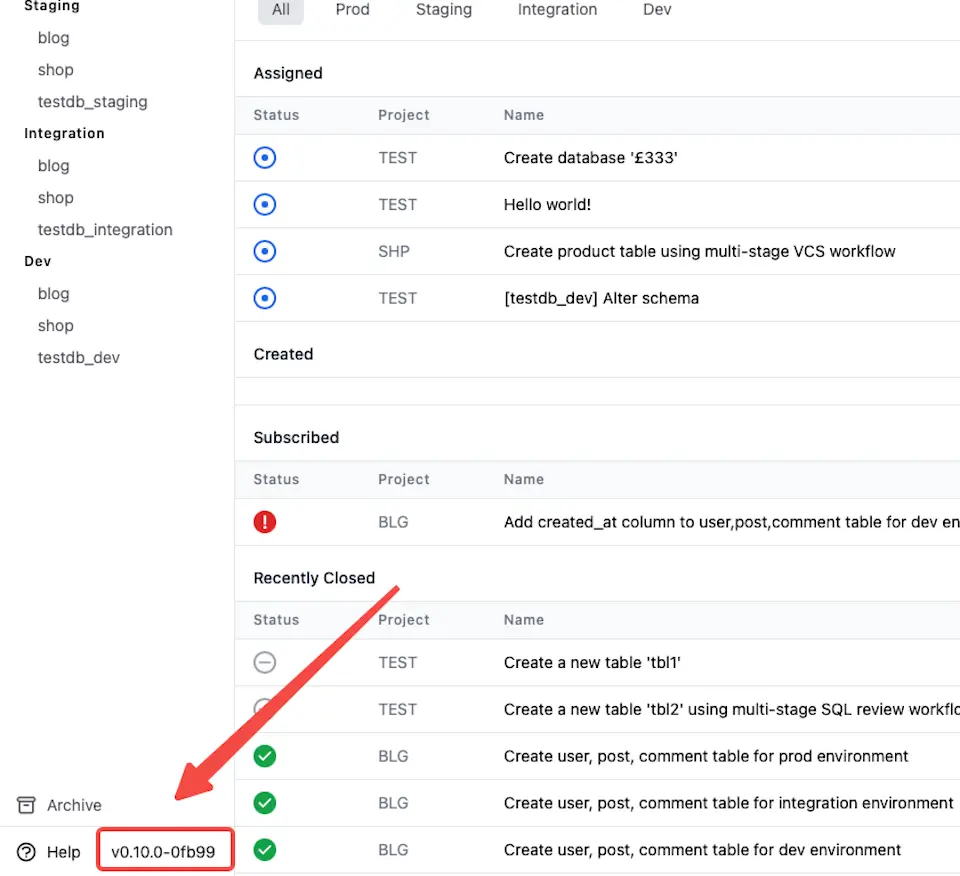
Task: Click status icon for Create database '£333'
Action: (x=265, y=158)
